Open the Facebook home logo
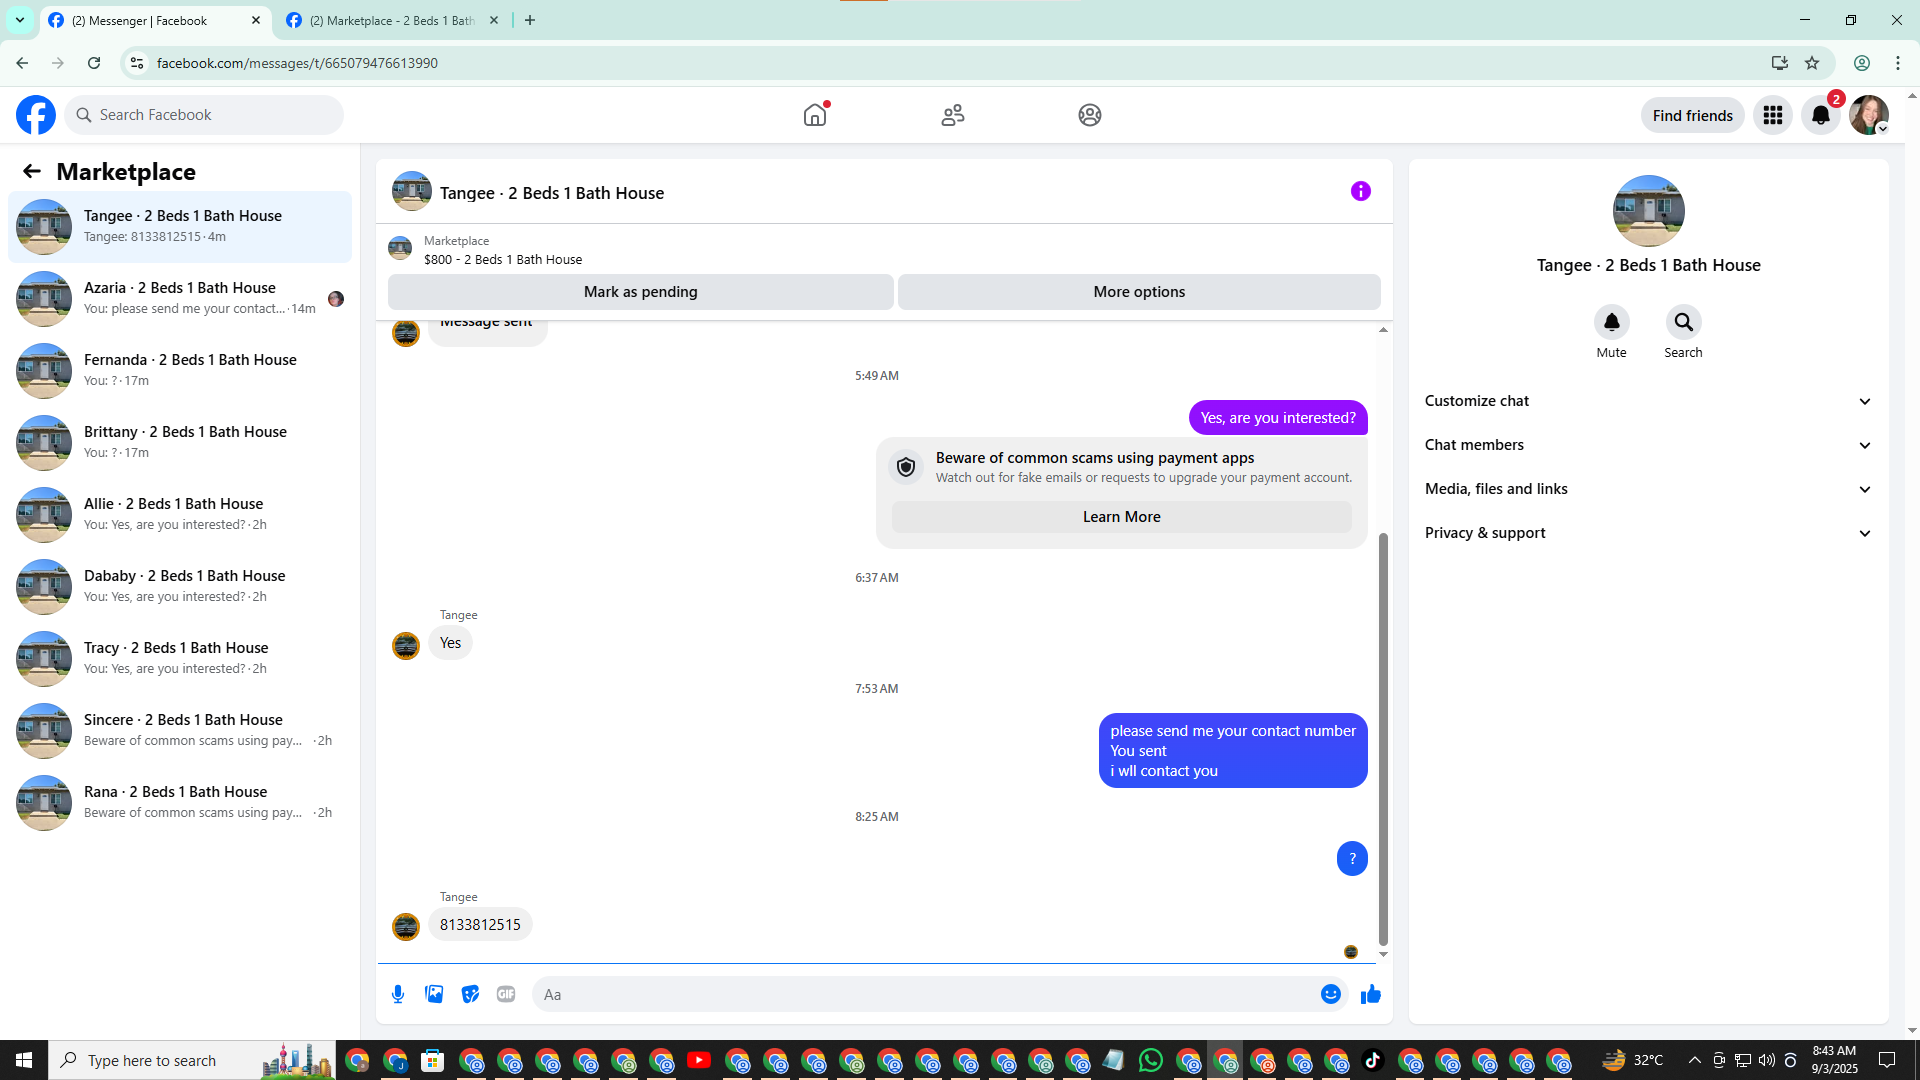 click(x=36, y=115)
